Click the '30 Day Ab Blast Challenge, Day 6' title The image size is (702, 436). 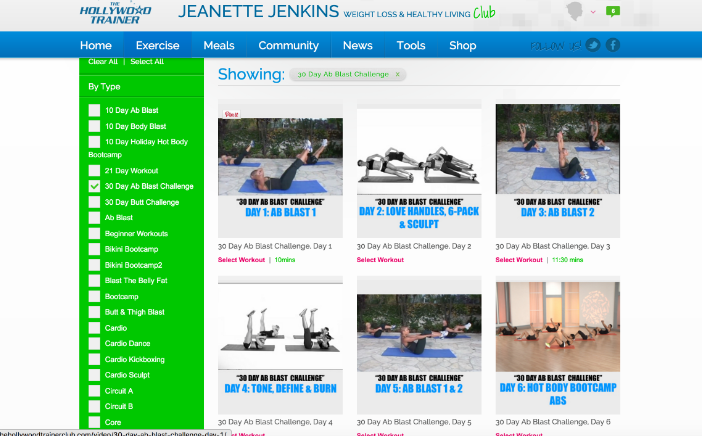pyautogui.click(x=553, y=422)
